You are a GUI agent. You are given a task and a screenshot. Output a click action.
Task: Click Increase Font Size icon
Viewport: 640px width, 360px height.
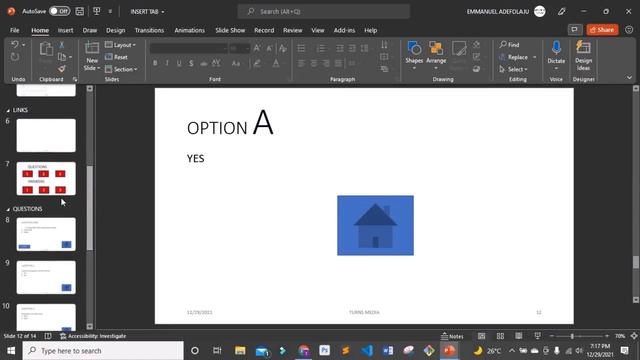click(x=257, y=48)
